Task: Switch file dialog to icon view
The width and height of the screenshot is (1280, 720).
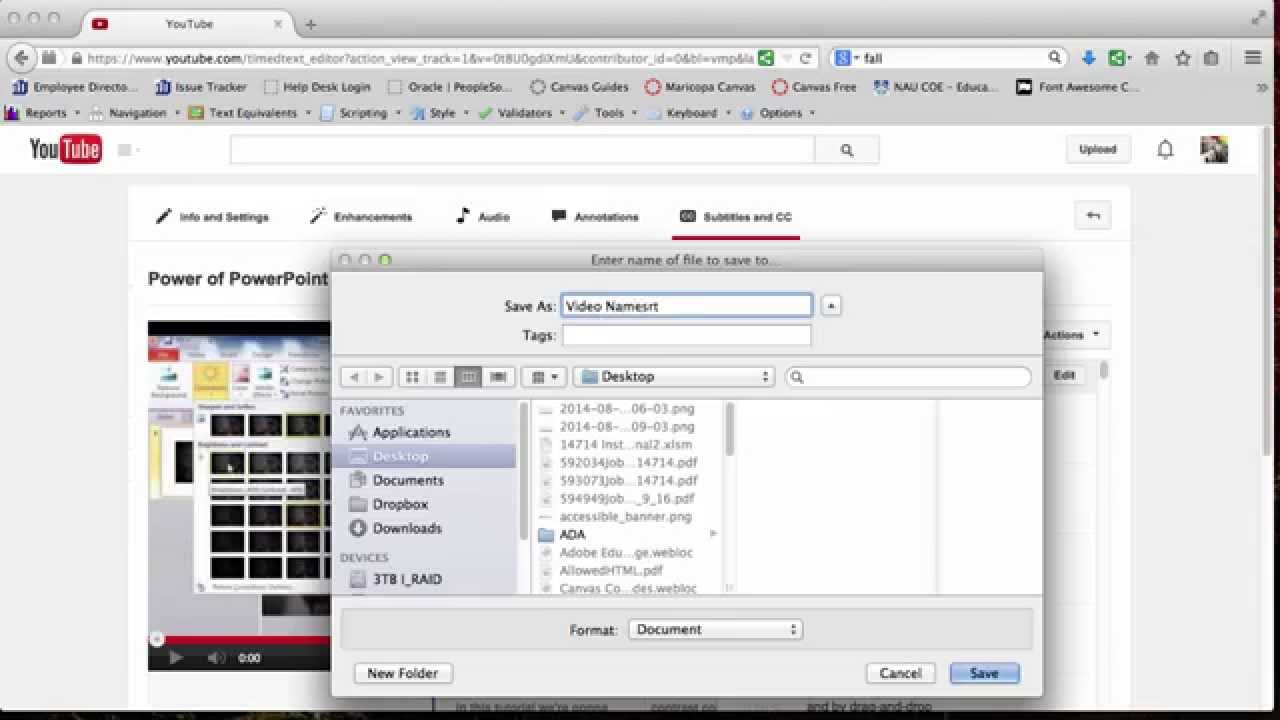Action: (411, 377)
